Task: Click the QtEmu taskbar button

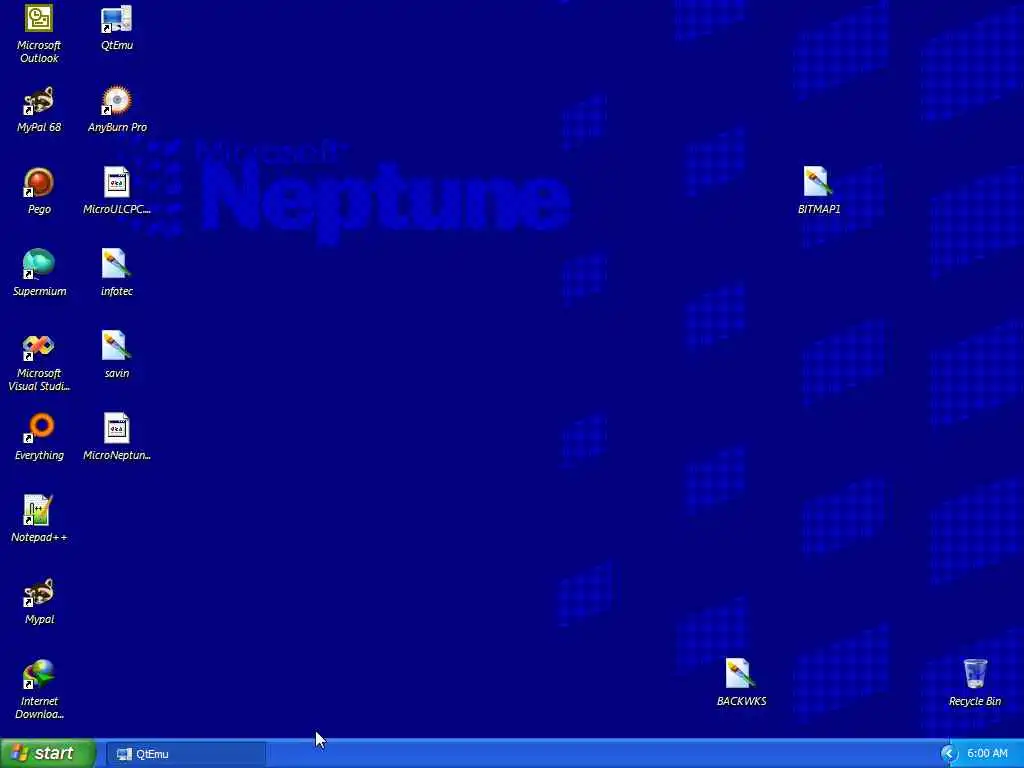Action: 185,754
